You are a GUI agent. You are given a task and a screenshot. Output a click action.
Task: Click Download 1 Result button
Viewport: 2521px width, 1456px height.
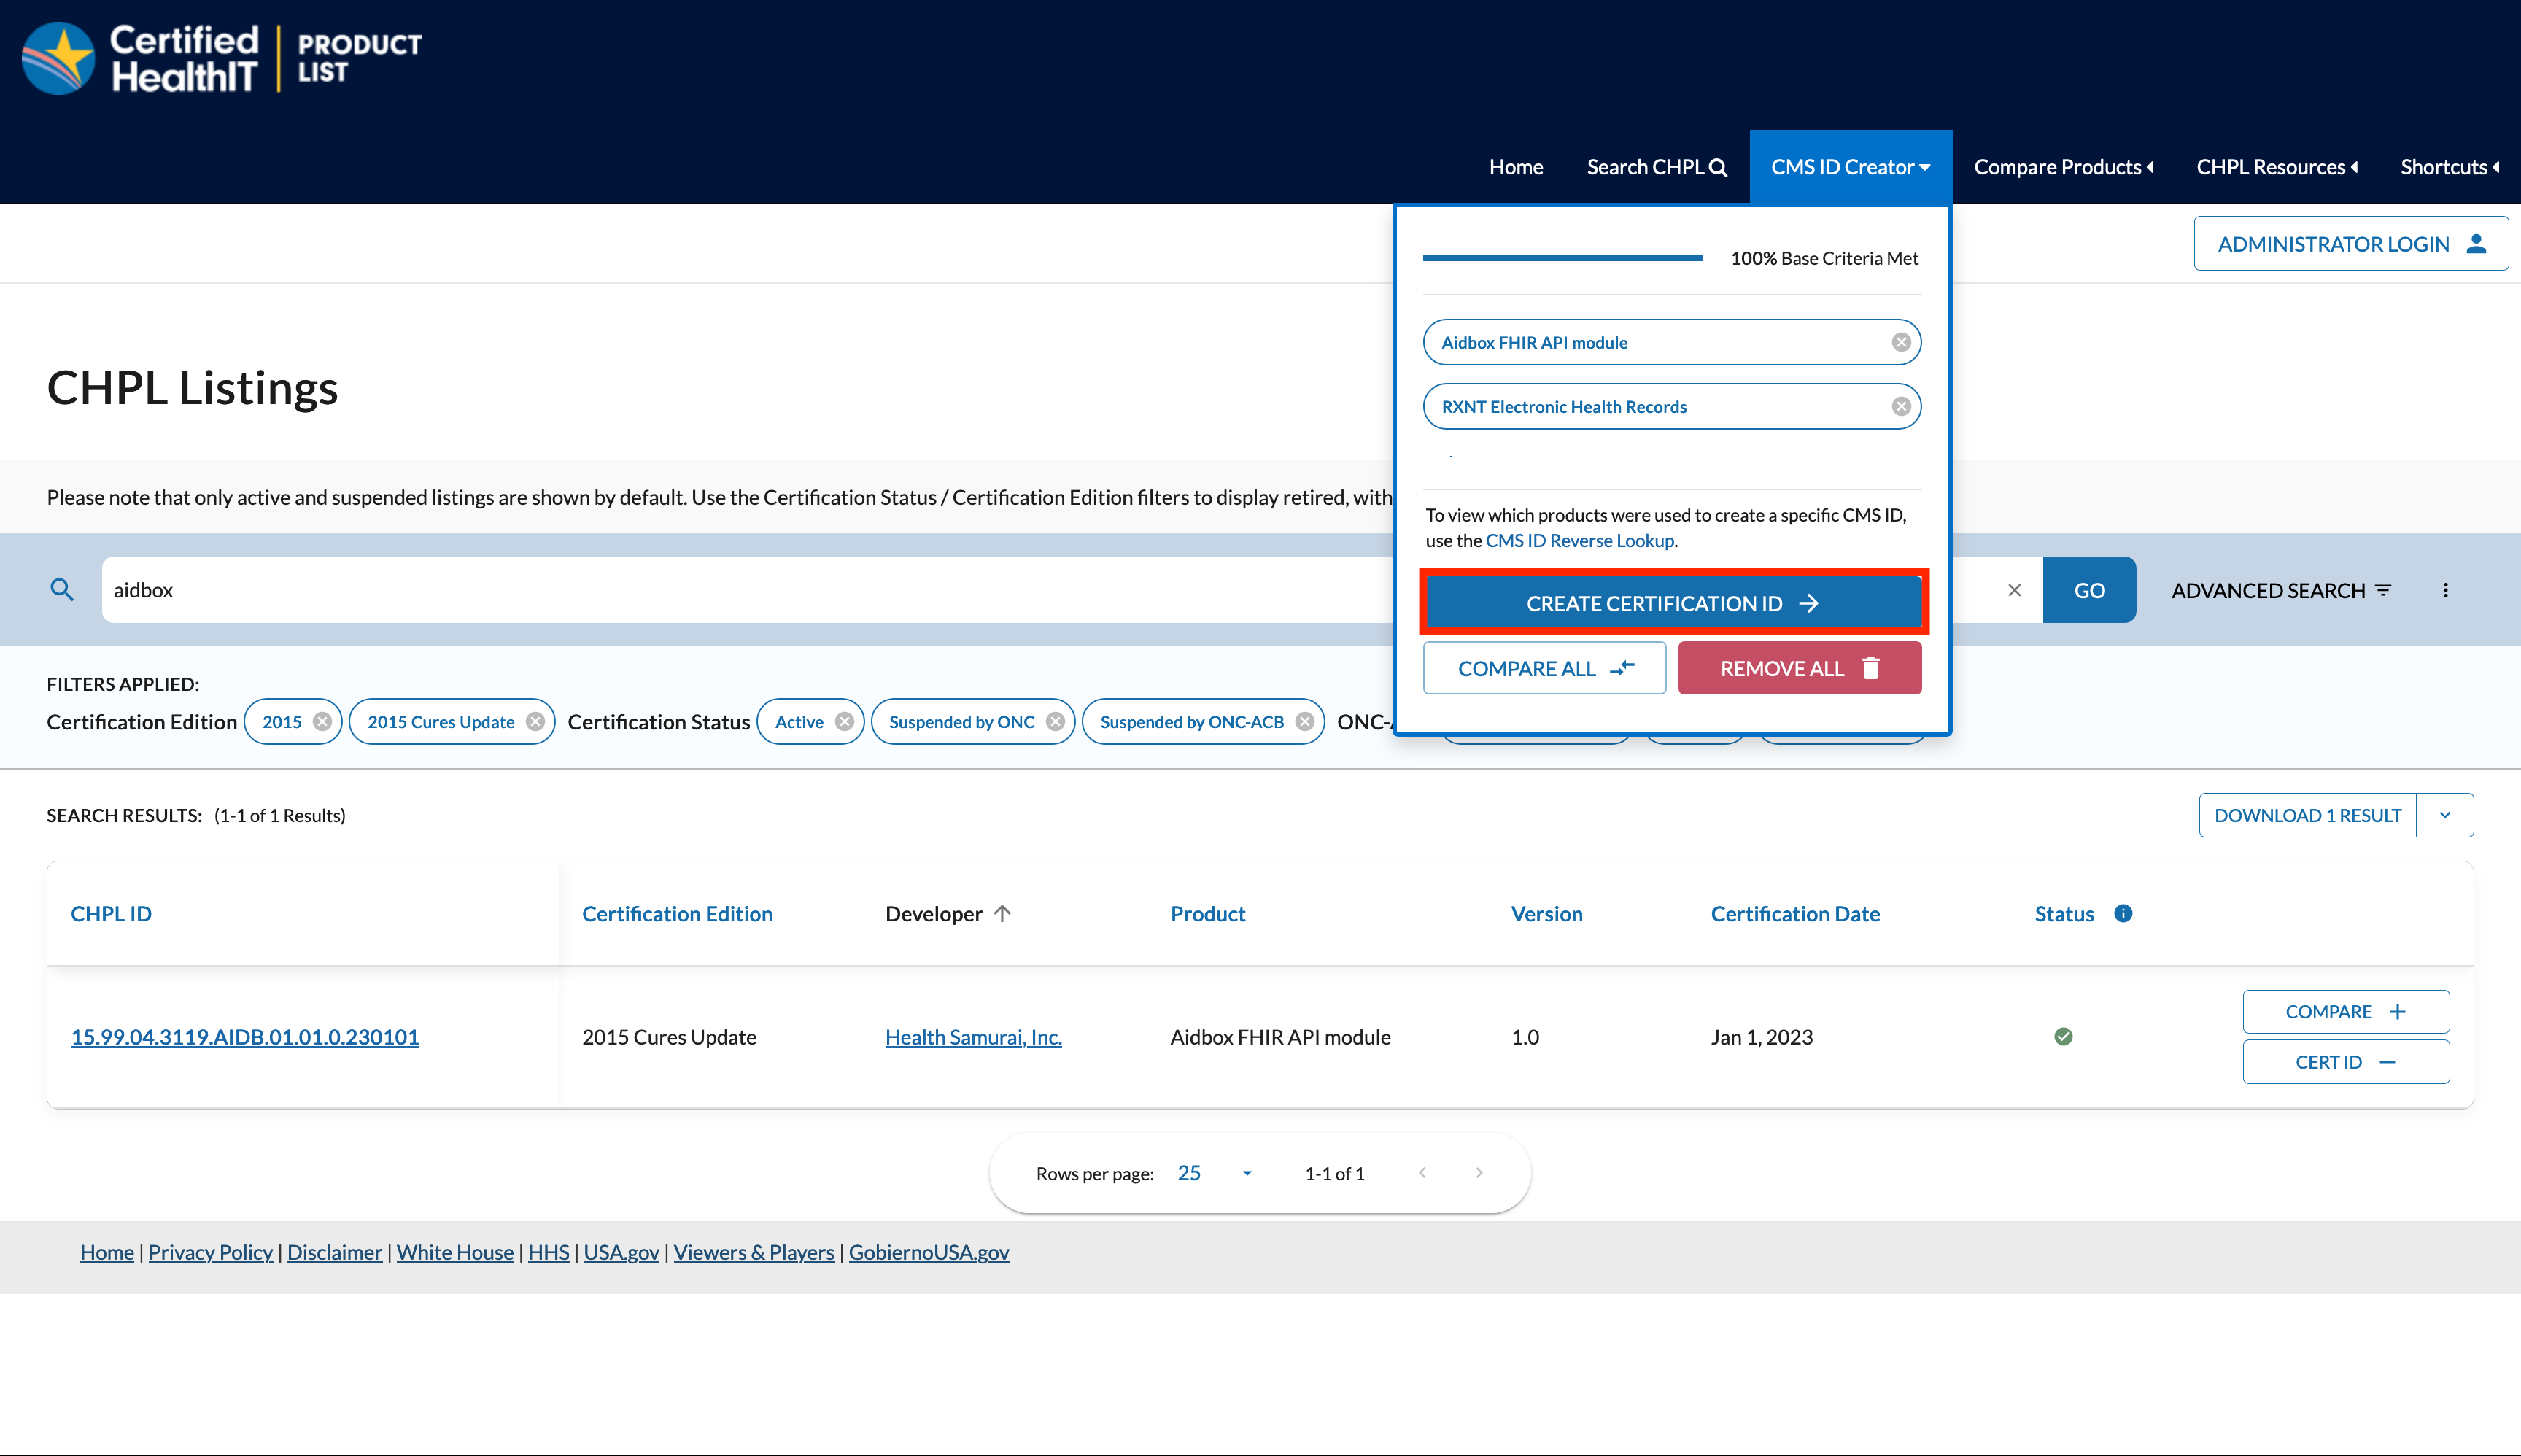2307,815
